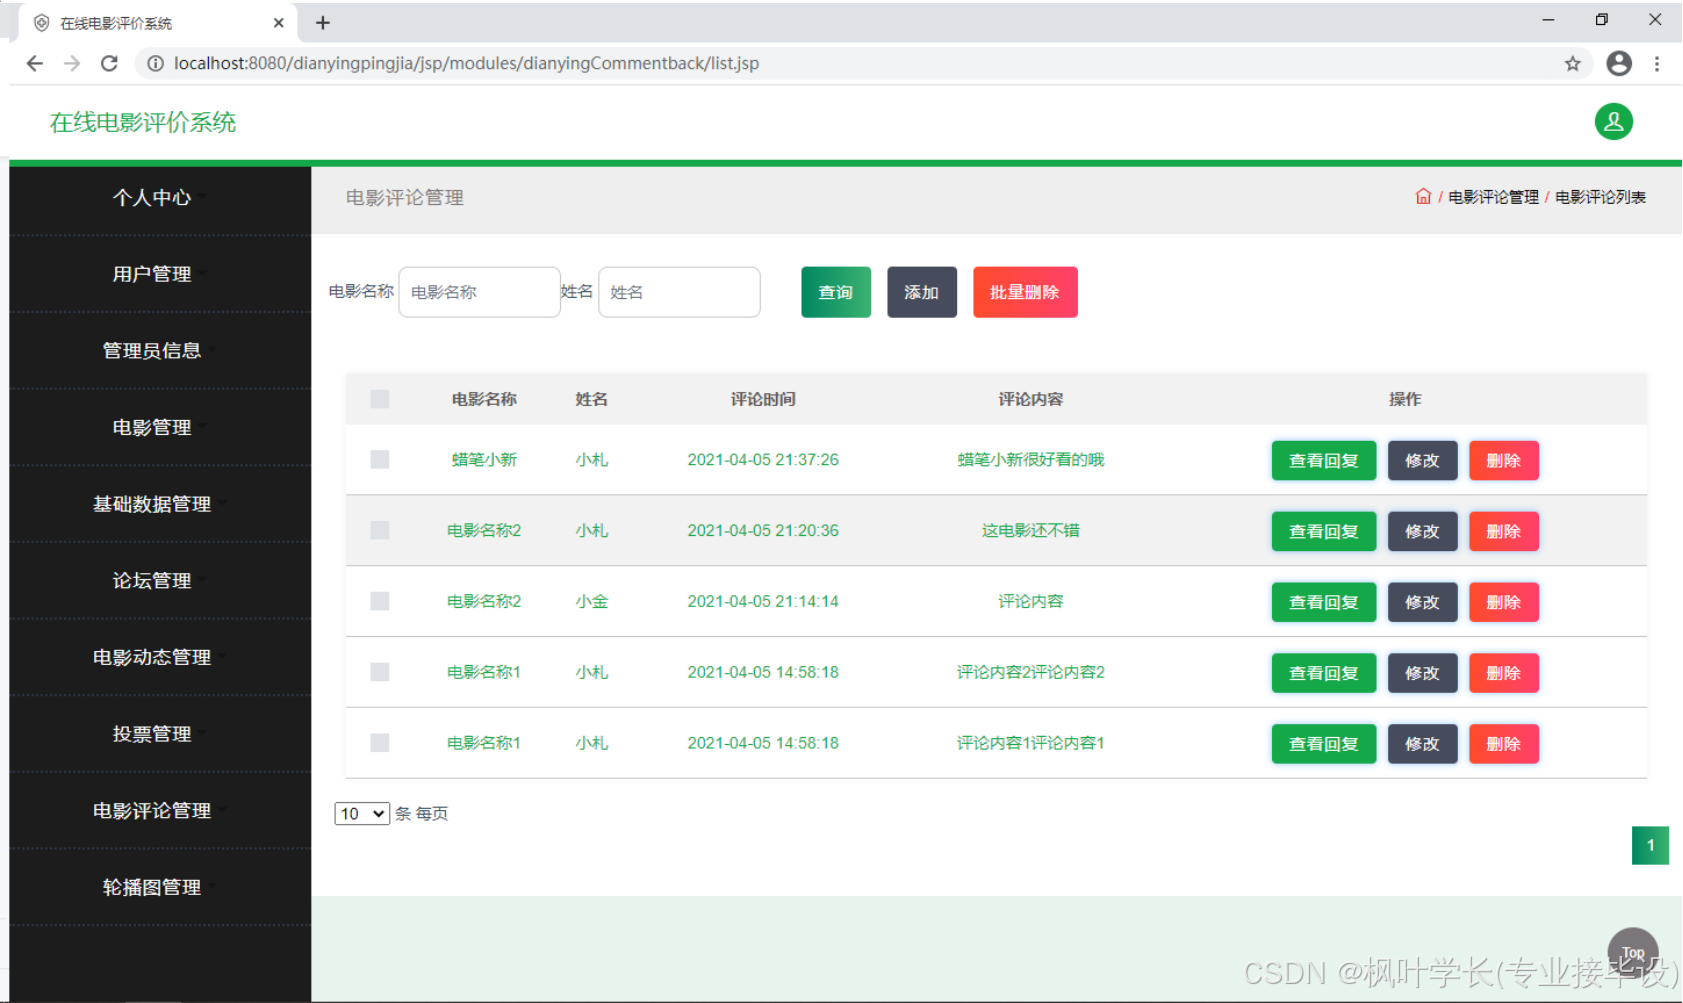
Task: Delete the 这电影还不错 comment row
Action: [x=1503, y=531]
